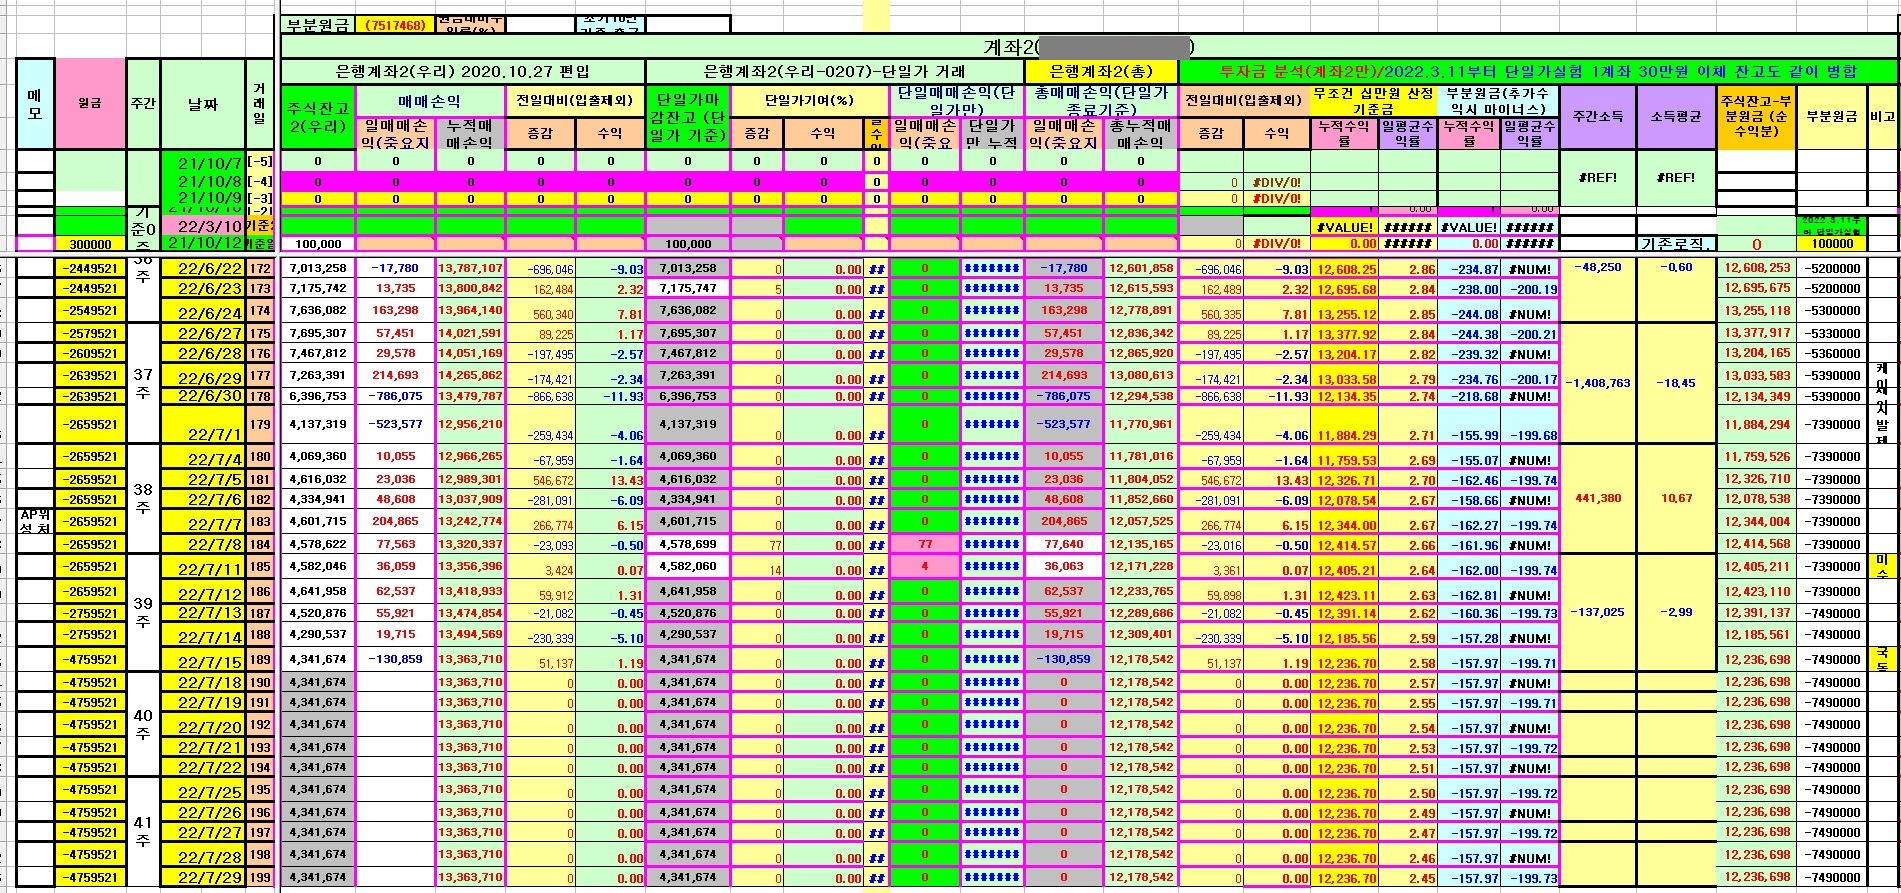Select the '기존로직' cell
This screenshot has height=893, width=1901.
(x=1676, y=244)
